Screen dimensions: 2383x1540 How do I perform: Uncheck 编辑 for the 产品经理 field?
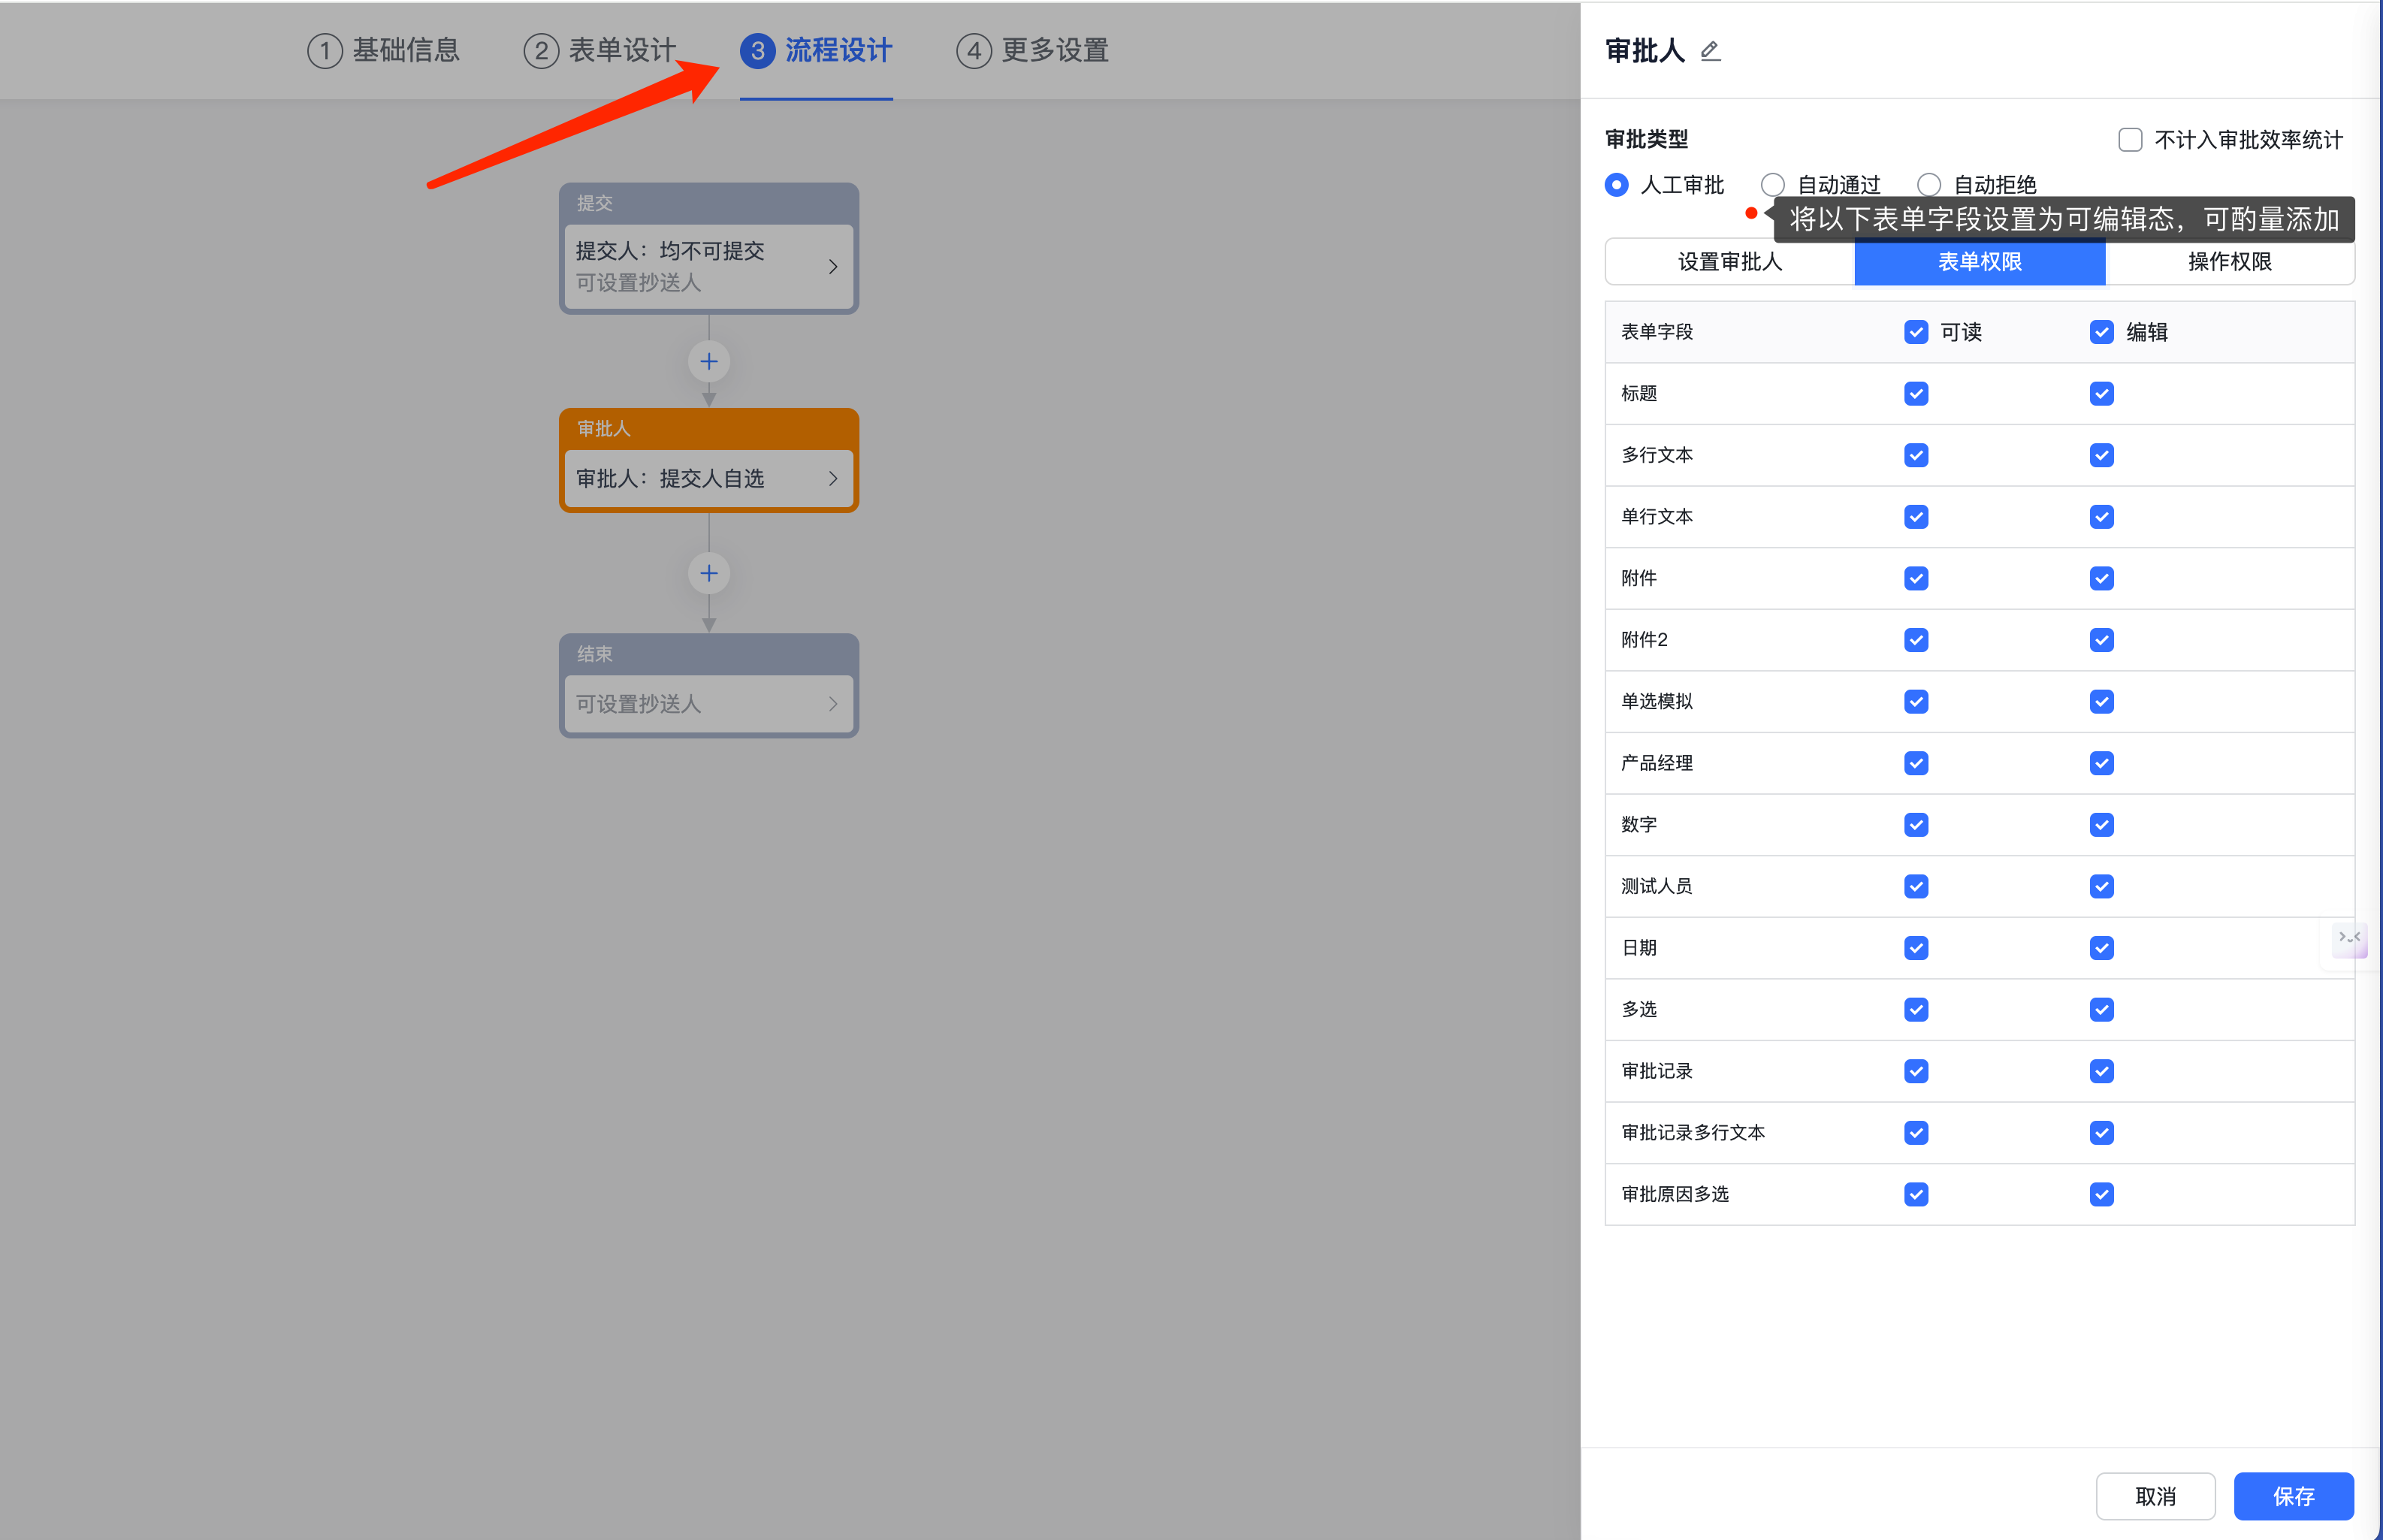point(2102,763)
